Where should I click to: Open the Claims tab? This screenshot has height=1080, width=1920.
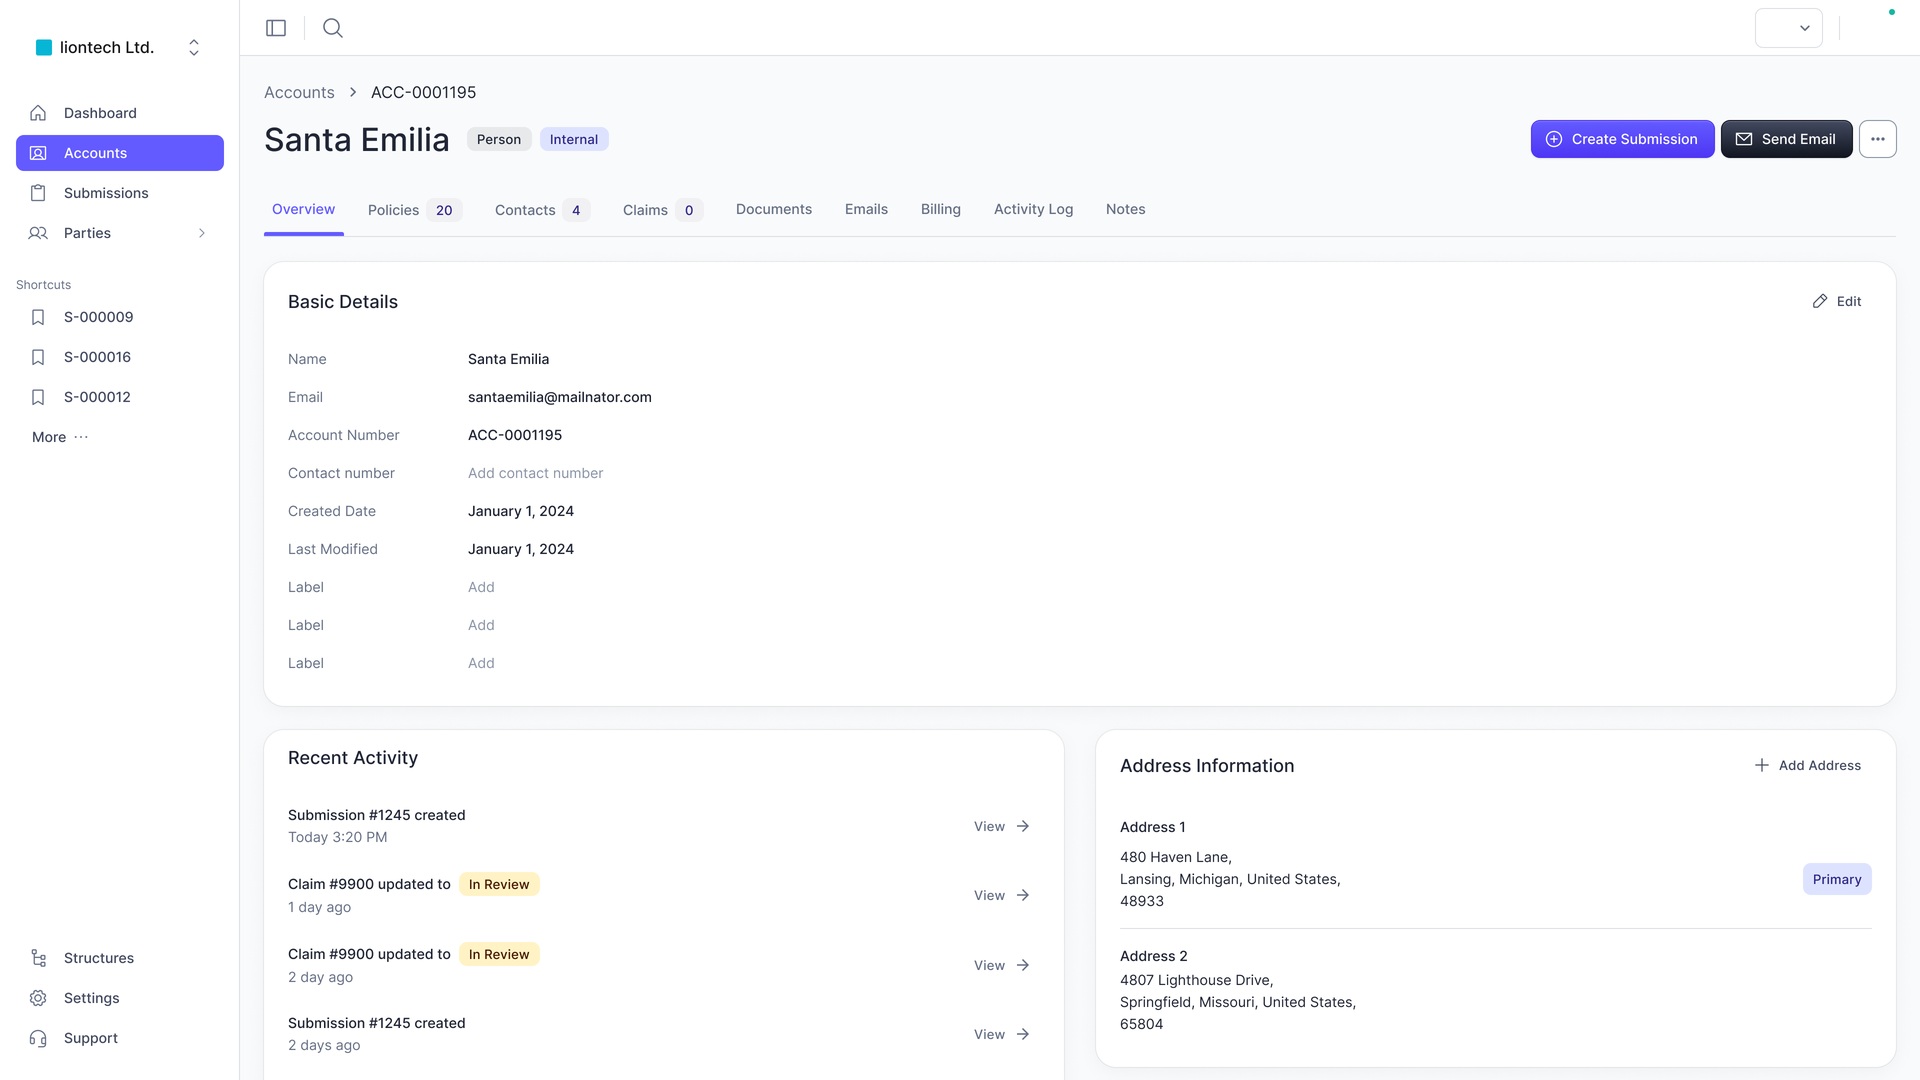(x=663, y=210)
